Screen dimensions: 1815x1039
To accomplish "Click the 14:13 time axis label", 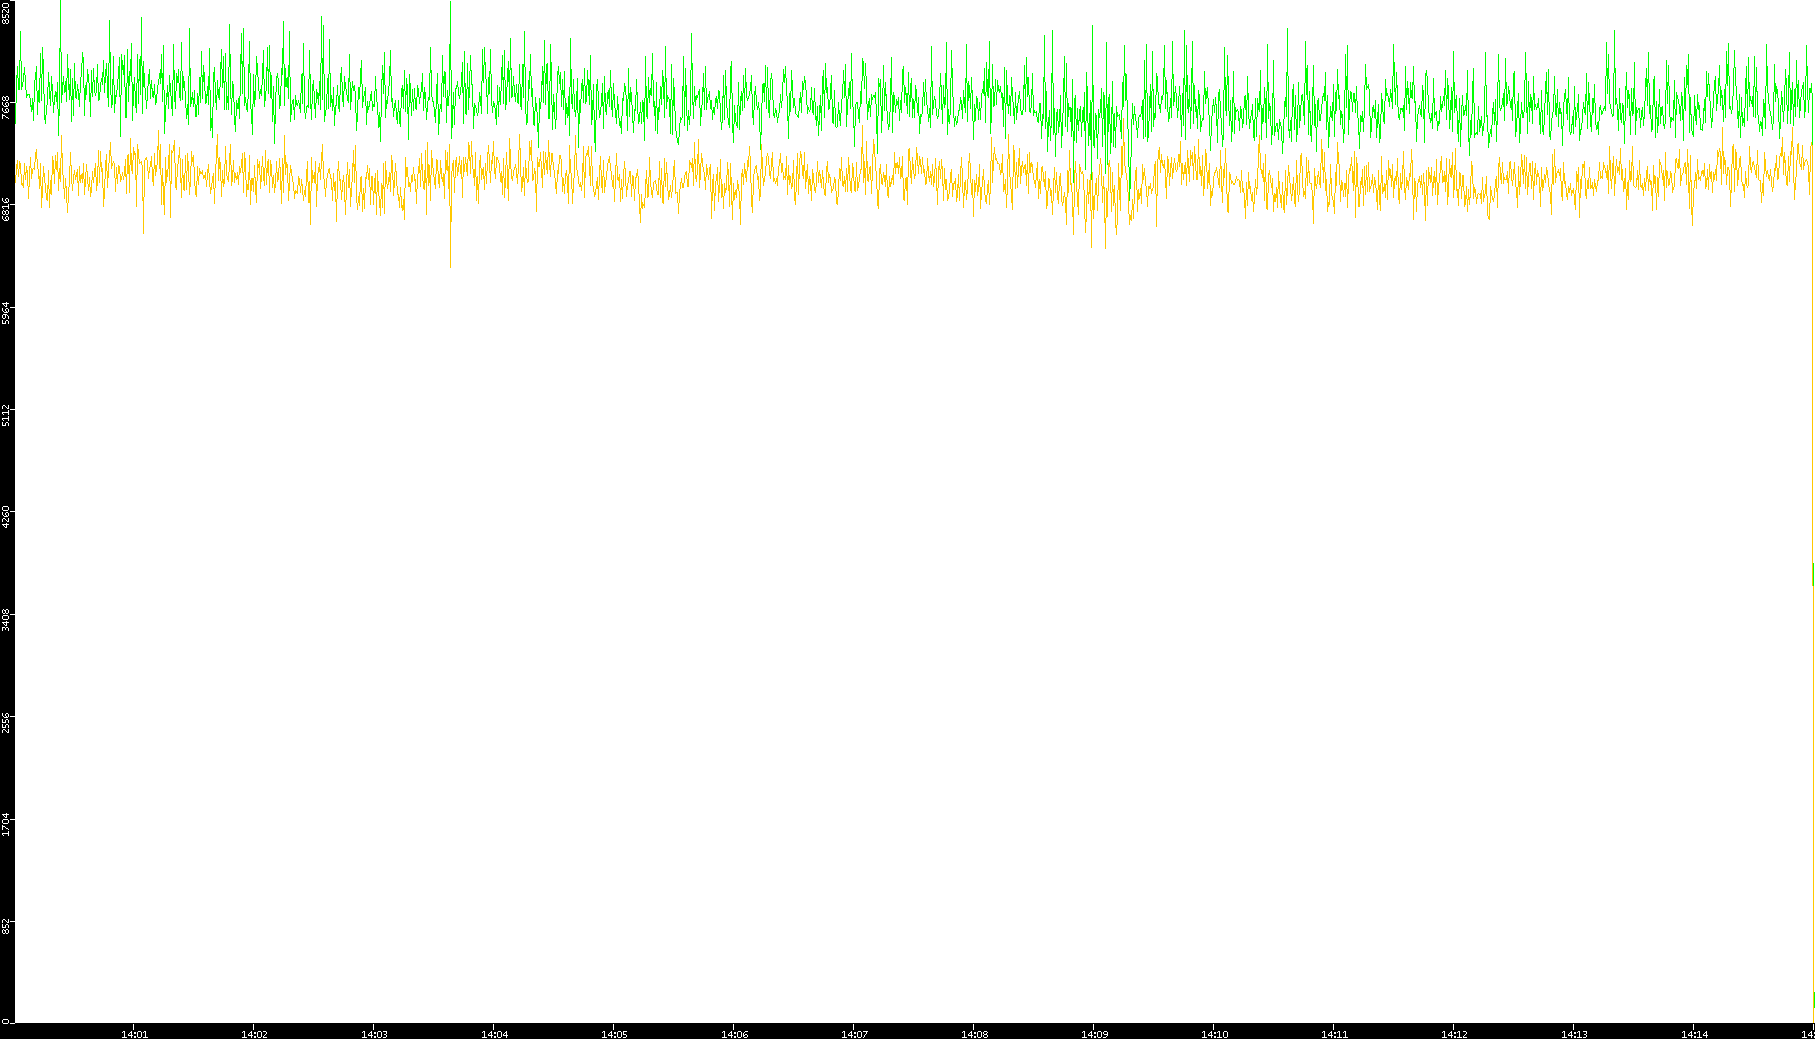I will point(1574,1033).
